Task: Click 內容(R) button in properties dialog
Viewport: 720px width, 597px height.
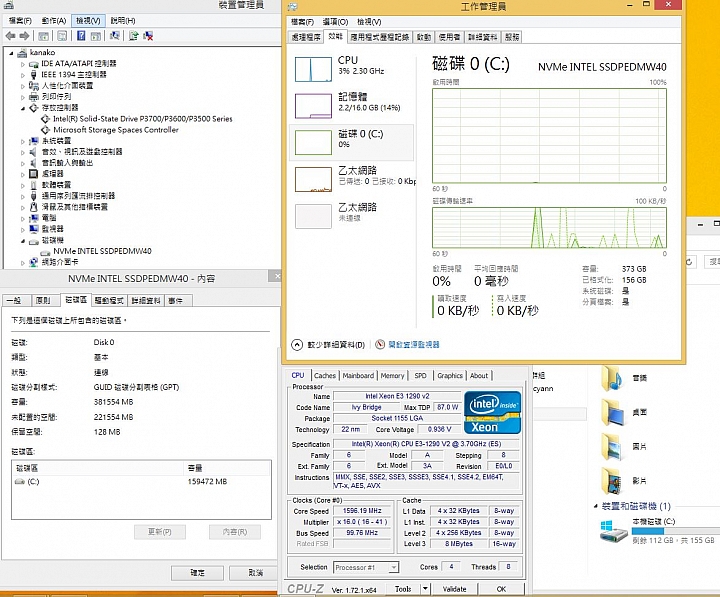Action: point(235,532)
